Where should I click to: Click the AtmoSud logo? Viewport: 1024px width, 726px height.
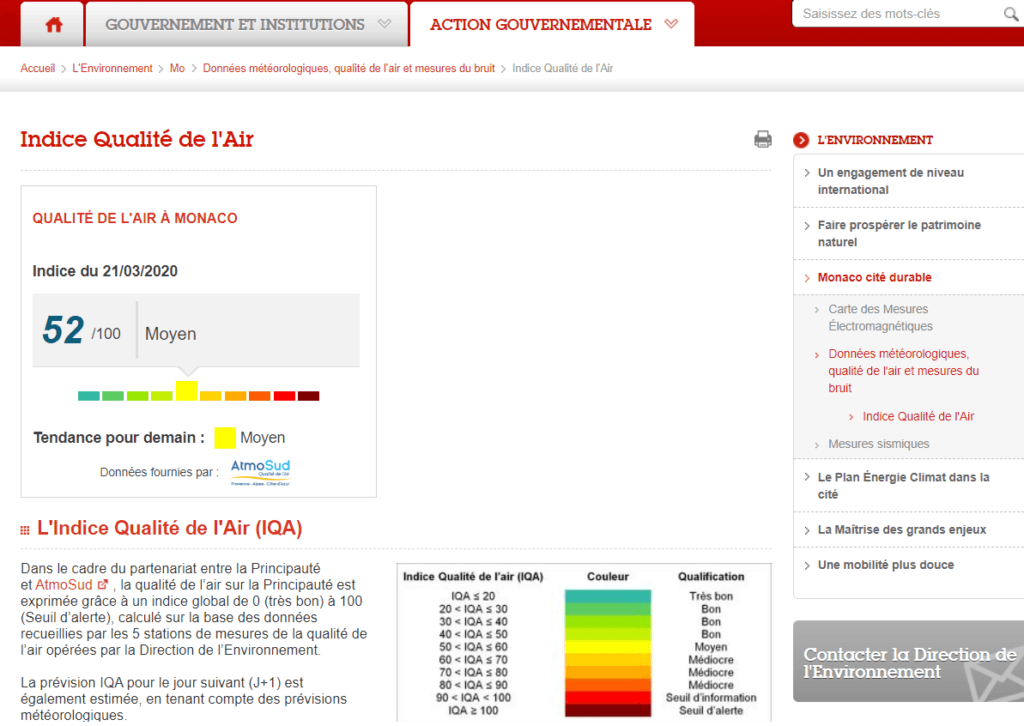(x=260, y=471)
